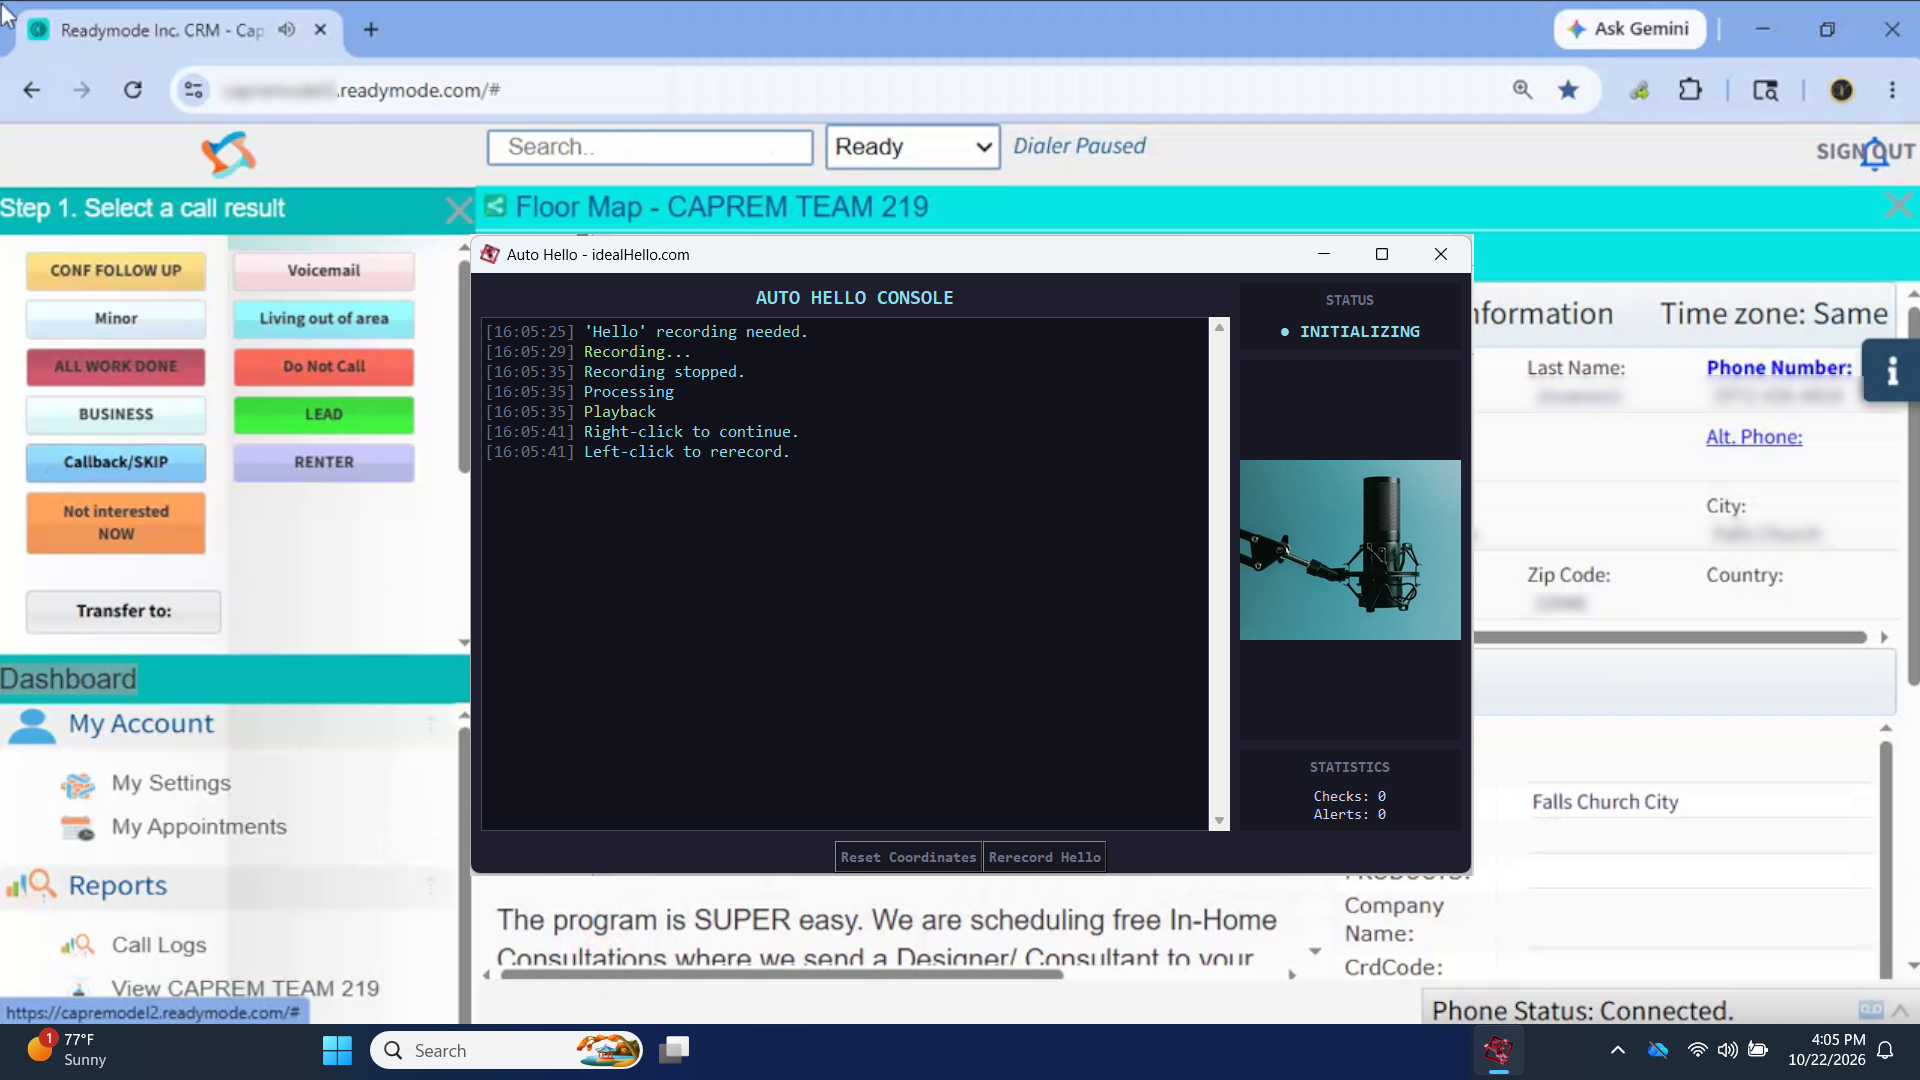
Task: Select Voicemail call result
Action: pyautogui.click(x=324, y=271)
